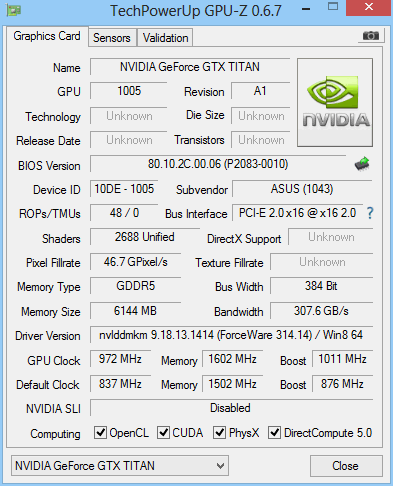Click the GPU Clock value 972 MHz
This screenshot has width=393, height=486.
pos(120,359)
